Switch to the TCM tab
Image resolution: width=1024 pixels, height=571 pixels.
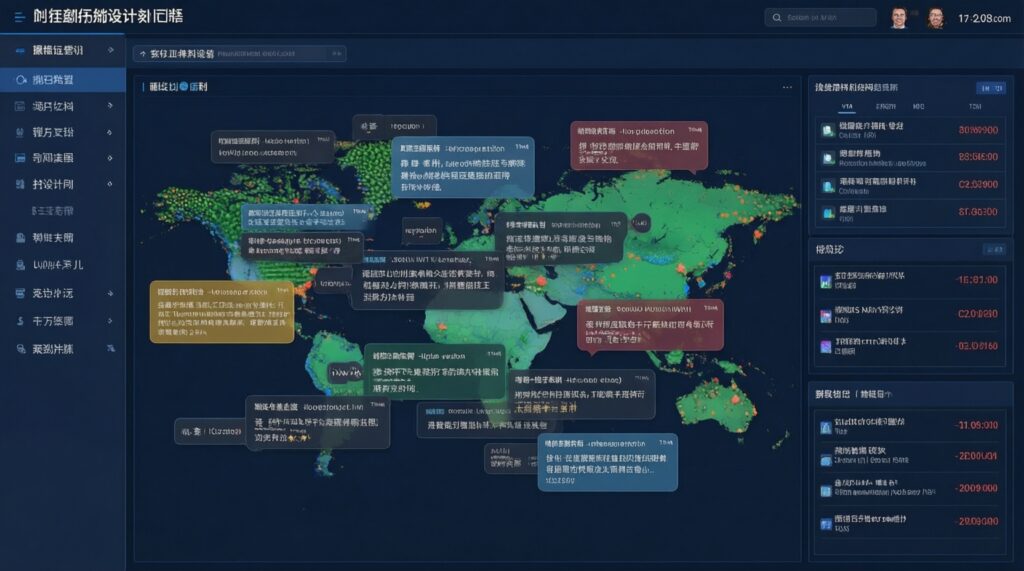pos(975,106)
